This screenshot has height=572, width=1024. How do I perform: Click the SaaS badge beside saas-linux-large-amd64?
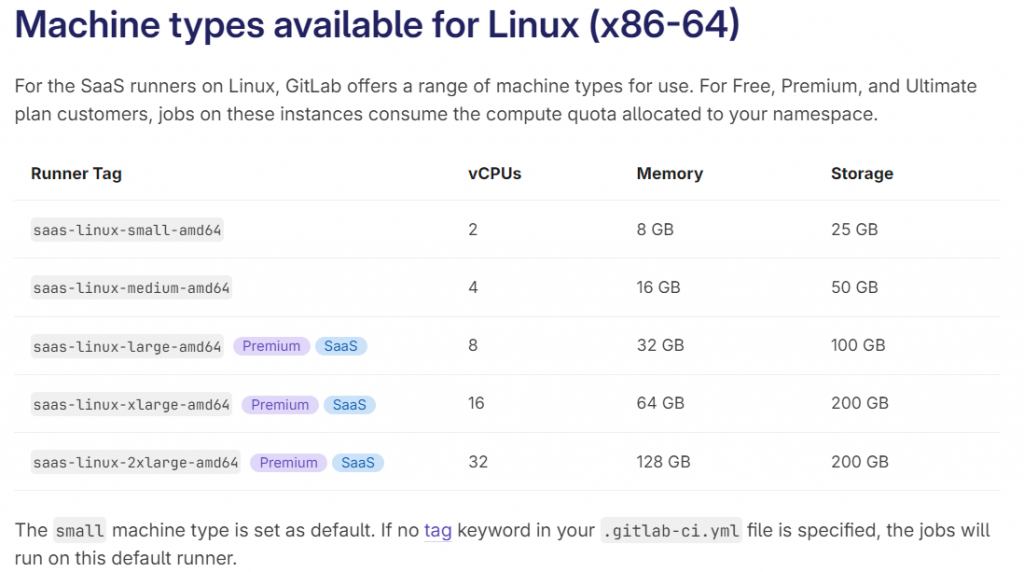(x=341, y=346)
